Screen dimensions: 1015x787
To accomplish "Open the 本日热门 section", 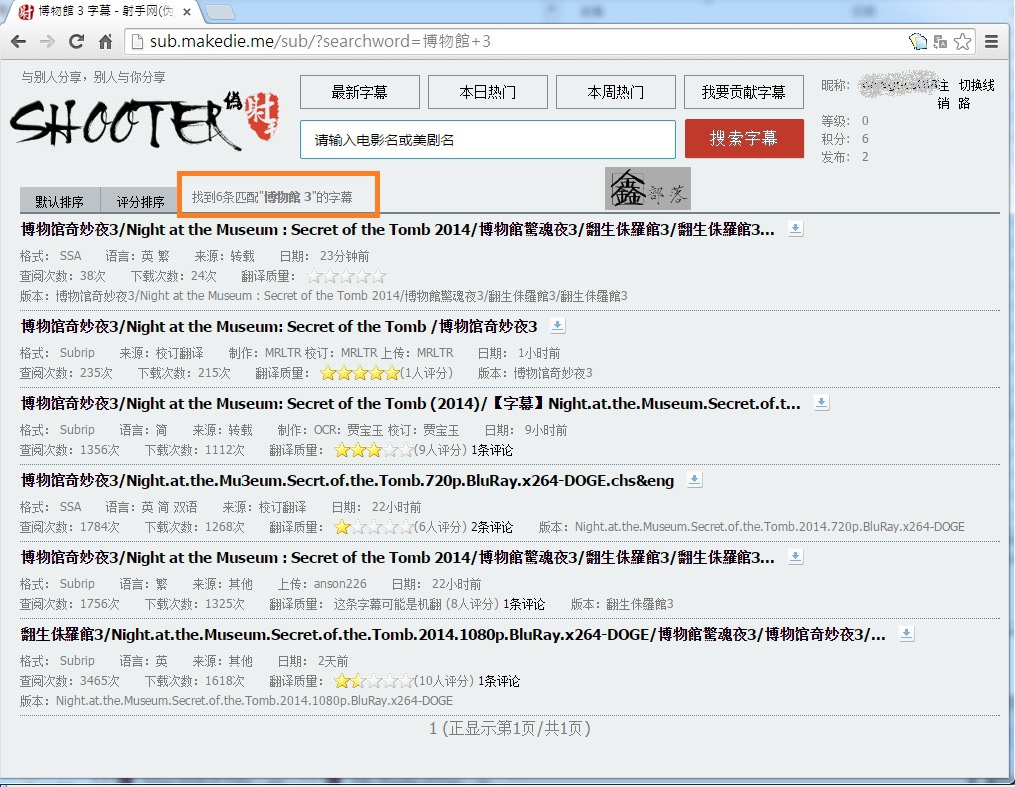I will tap(487, 92).
